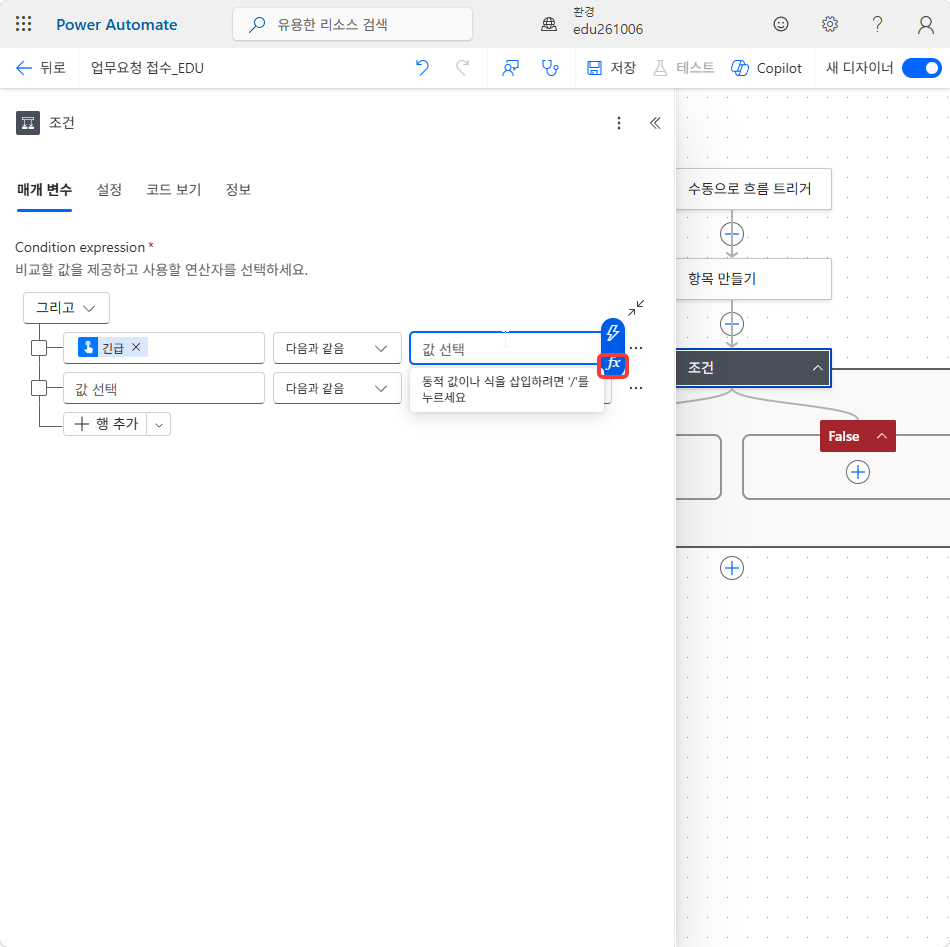950x947 pixels.
Task: Open the environment picker edu261006
Action: tap(593, 22)
